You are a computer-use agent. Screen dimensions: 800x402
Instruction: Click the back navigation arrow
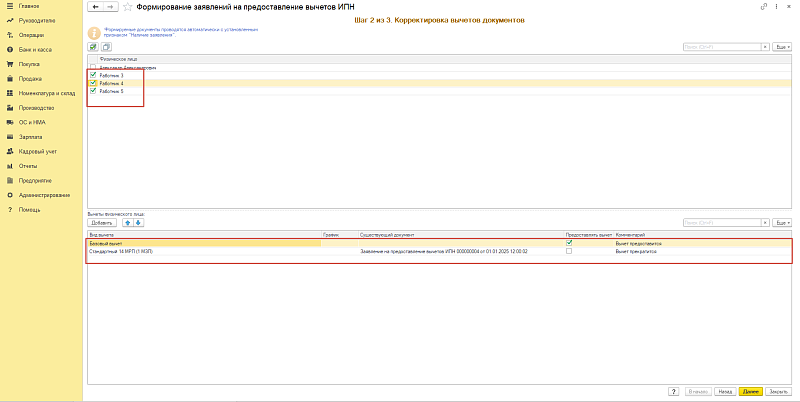pos(95,7)
